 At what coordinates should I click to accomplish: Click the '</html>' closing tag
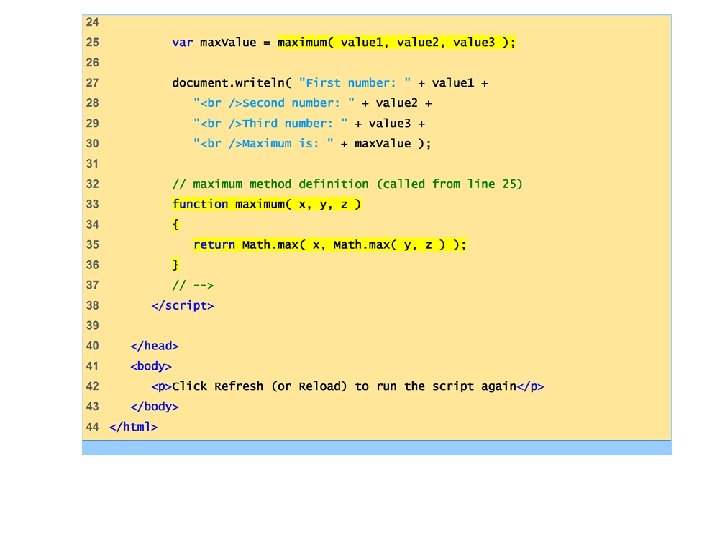[x=133, y=427]
